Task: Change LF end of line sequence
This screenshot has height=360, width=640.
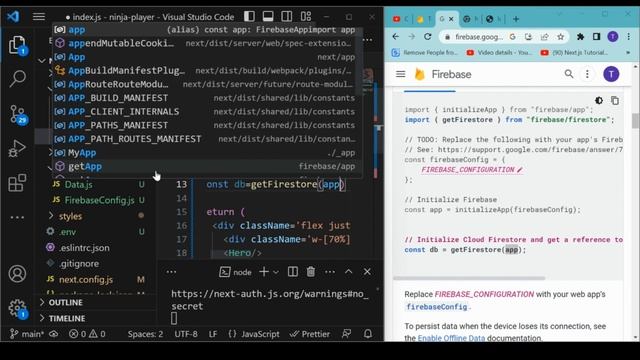Action: point(213,334)
